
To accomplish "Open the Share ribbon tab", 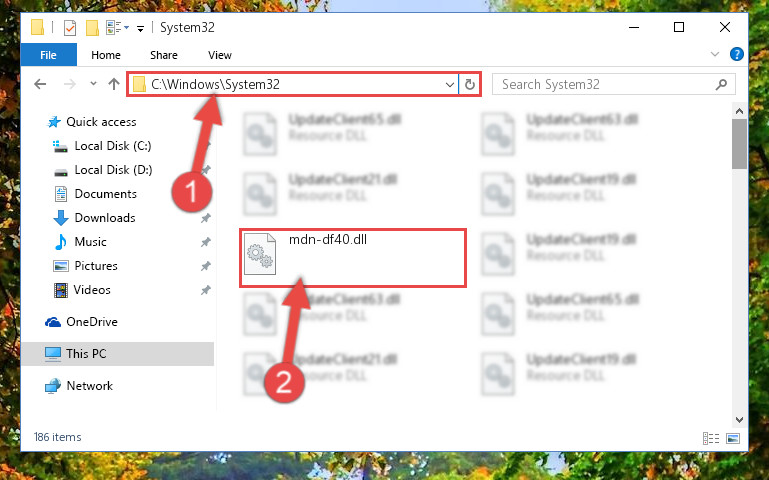I will (x=164, y=55).
